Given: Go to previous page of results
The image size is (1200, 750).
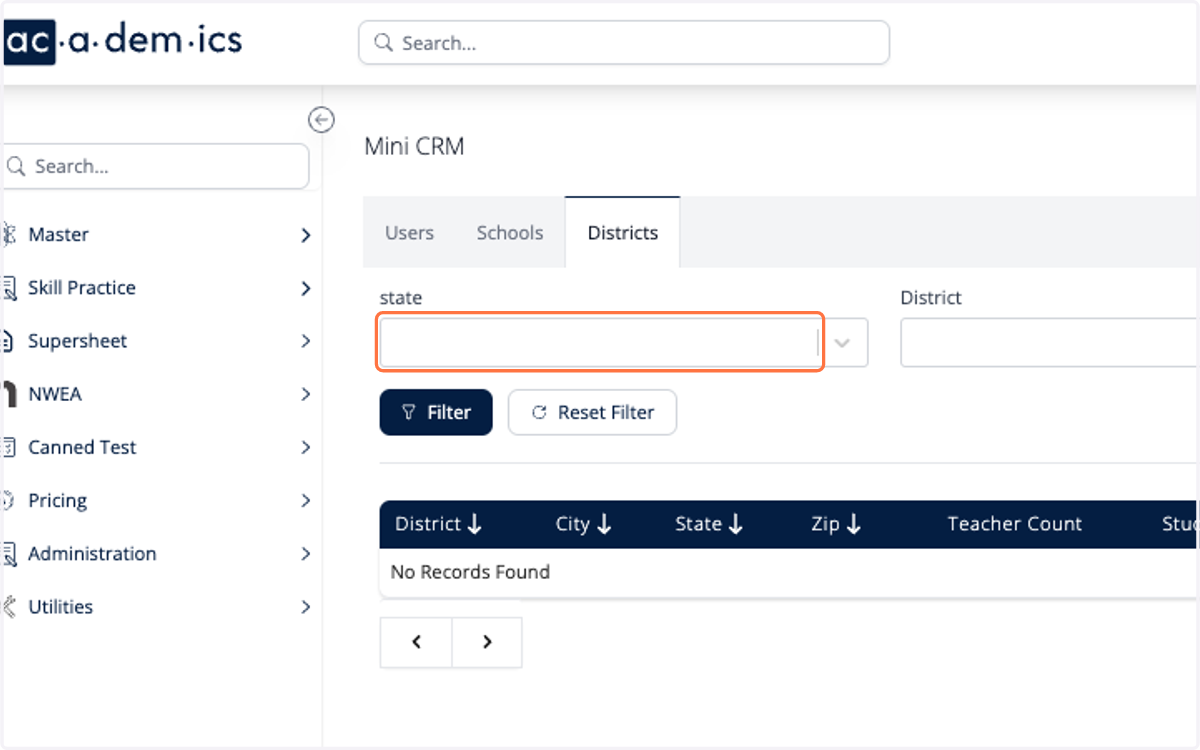Looking at the screenshot, I should (x=416, y=642).
